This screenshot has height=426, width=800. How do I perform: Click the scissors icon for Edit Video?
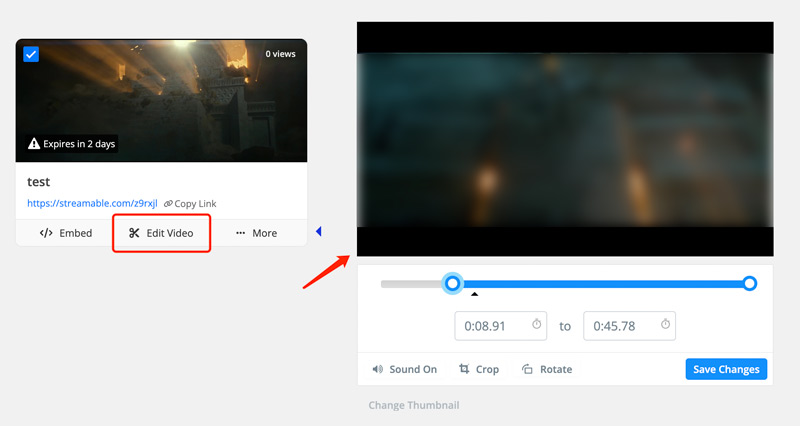134,233
